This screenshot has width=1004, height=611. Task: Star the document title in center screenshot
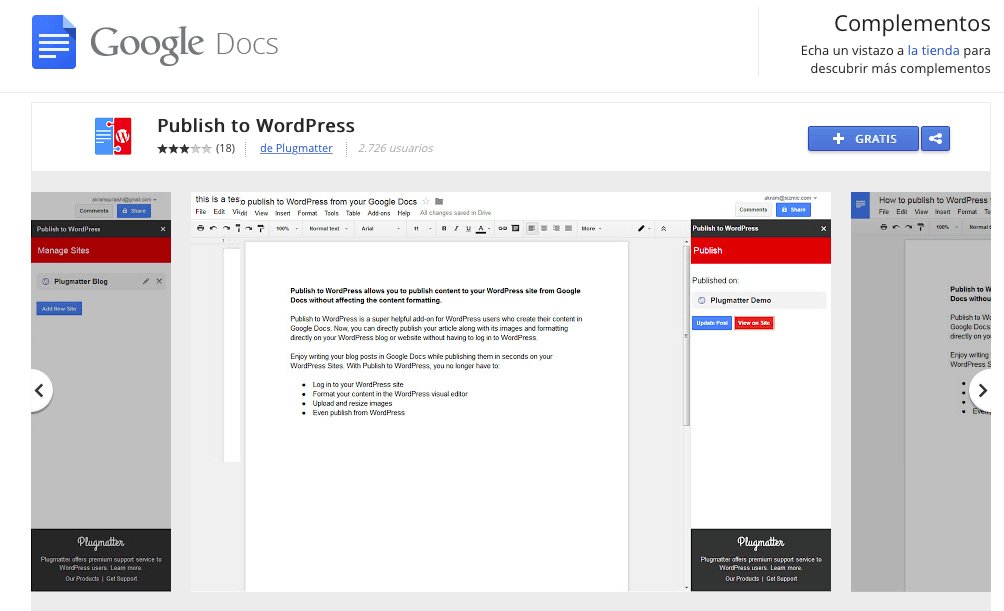[x=426, y=201]
